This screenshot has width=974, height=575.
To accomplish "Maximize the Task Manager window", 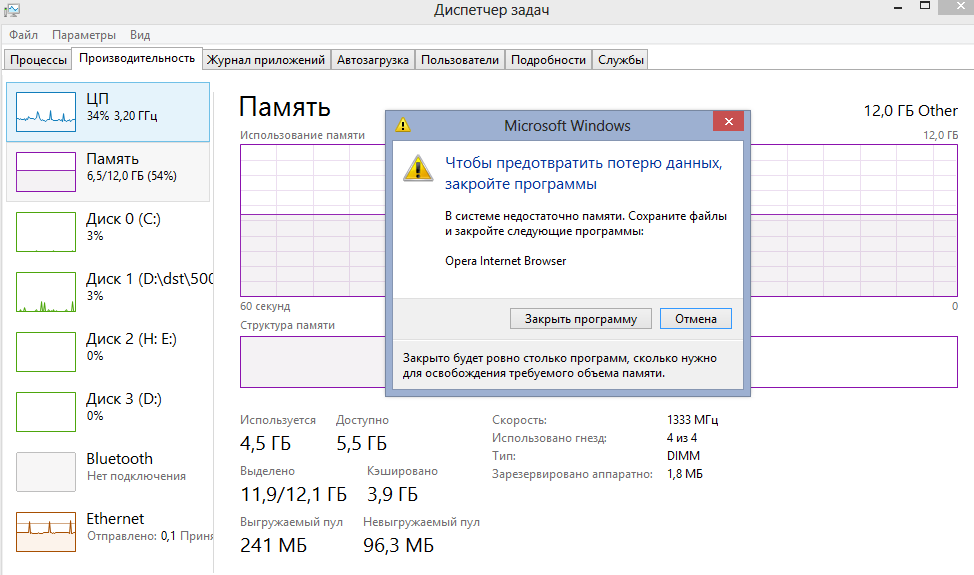I will coord(925,6).
